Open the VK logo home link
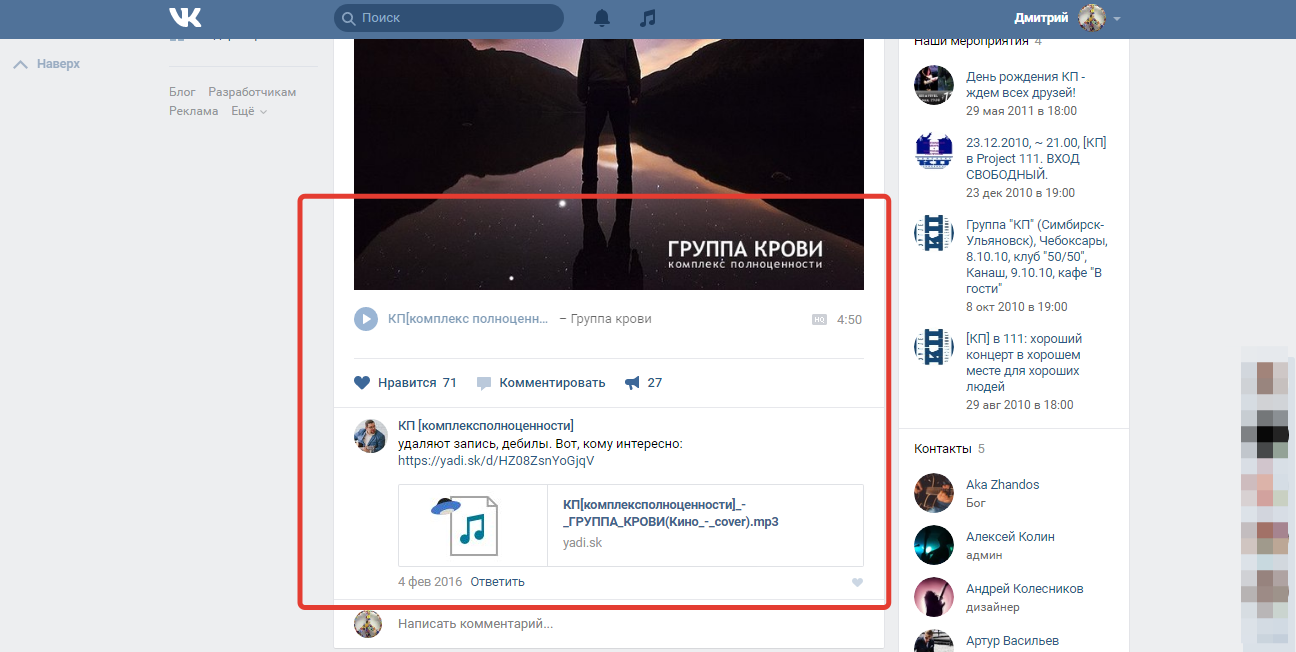This screenshot has height=652, width=1296. click(x=185, y=18)
